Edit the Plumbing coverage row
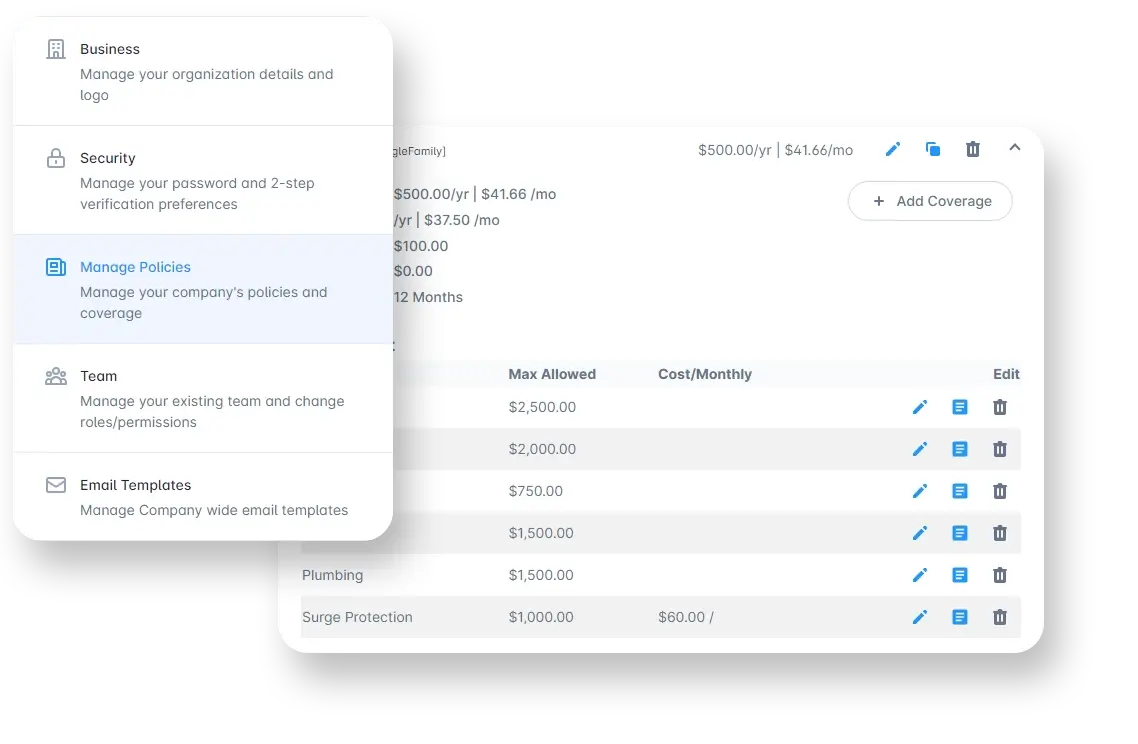 point(920,575)
